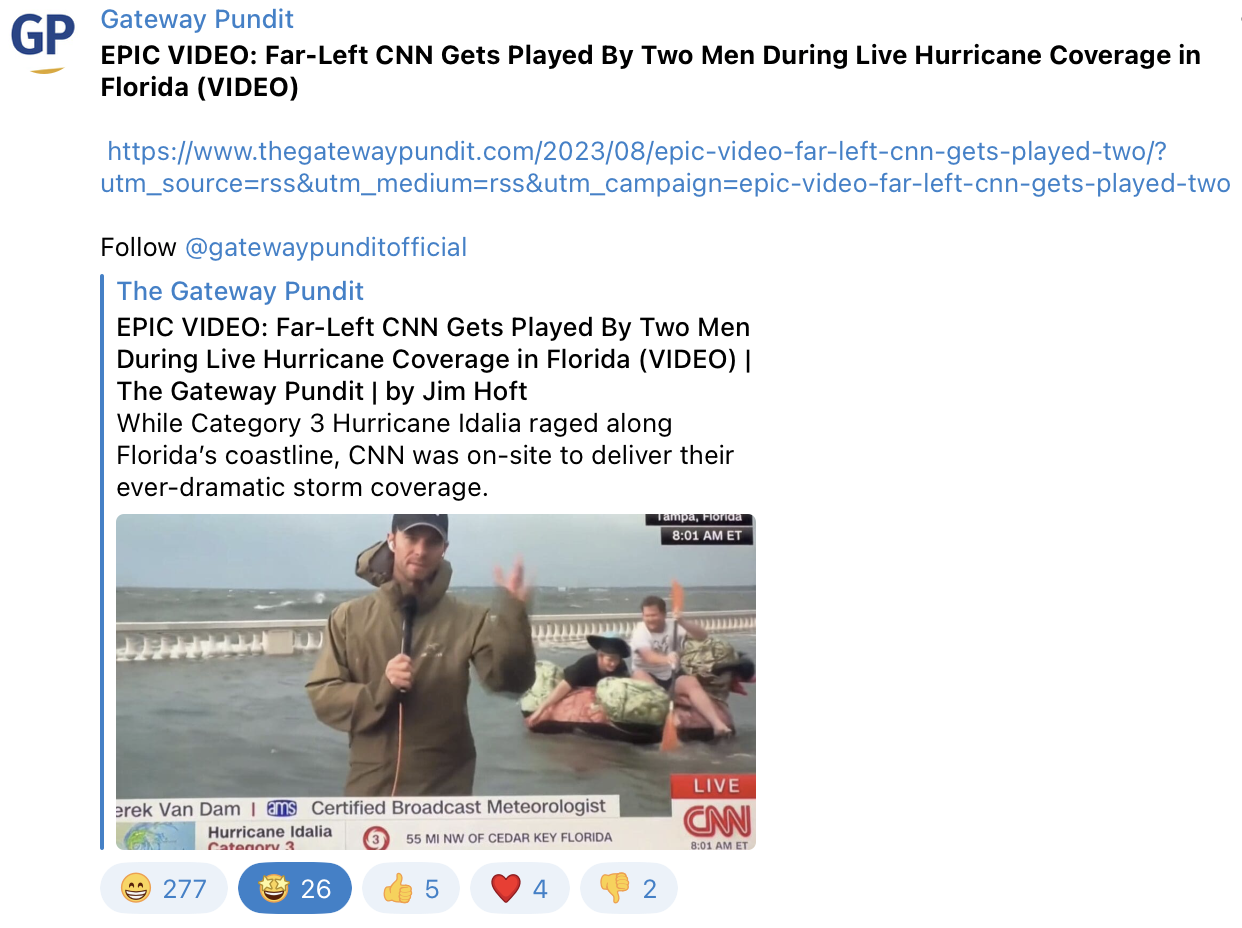
Task: Remove the selected star-struck reaction showing 26
Action: (295, 888)
